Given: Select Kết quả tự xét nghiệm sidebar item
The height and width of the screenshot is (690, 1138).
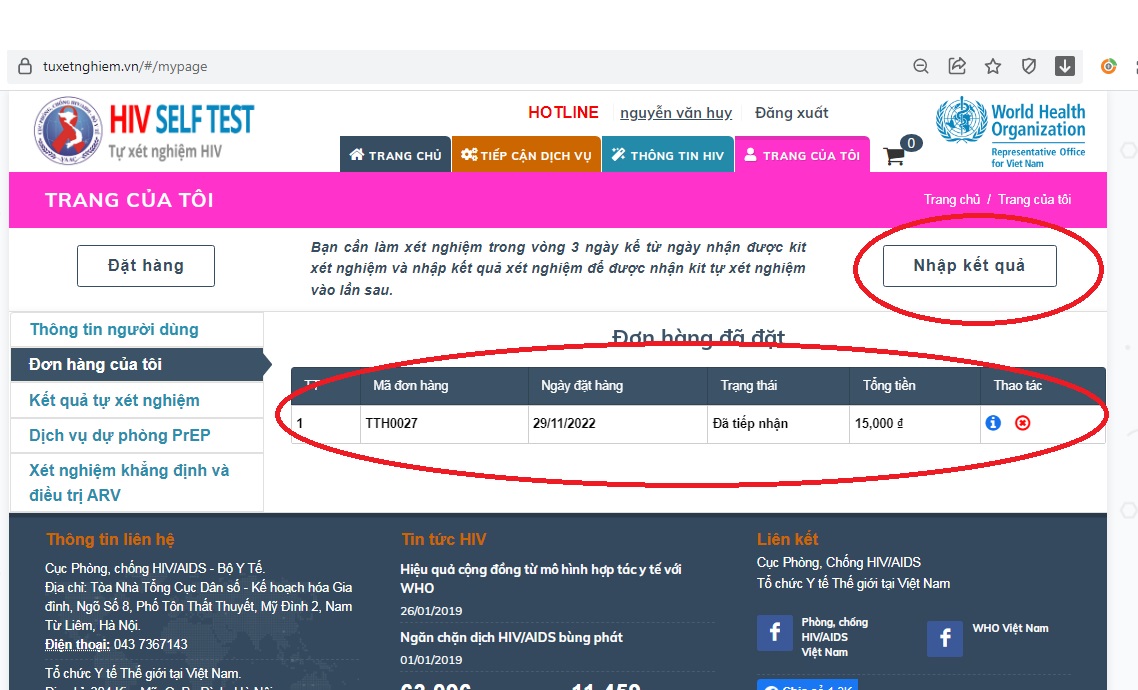Looking at the screenshot, I should [x=114, y=401].
